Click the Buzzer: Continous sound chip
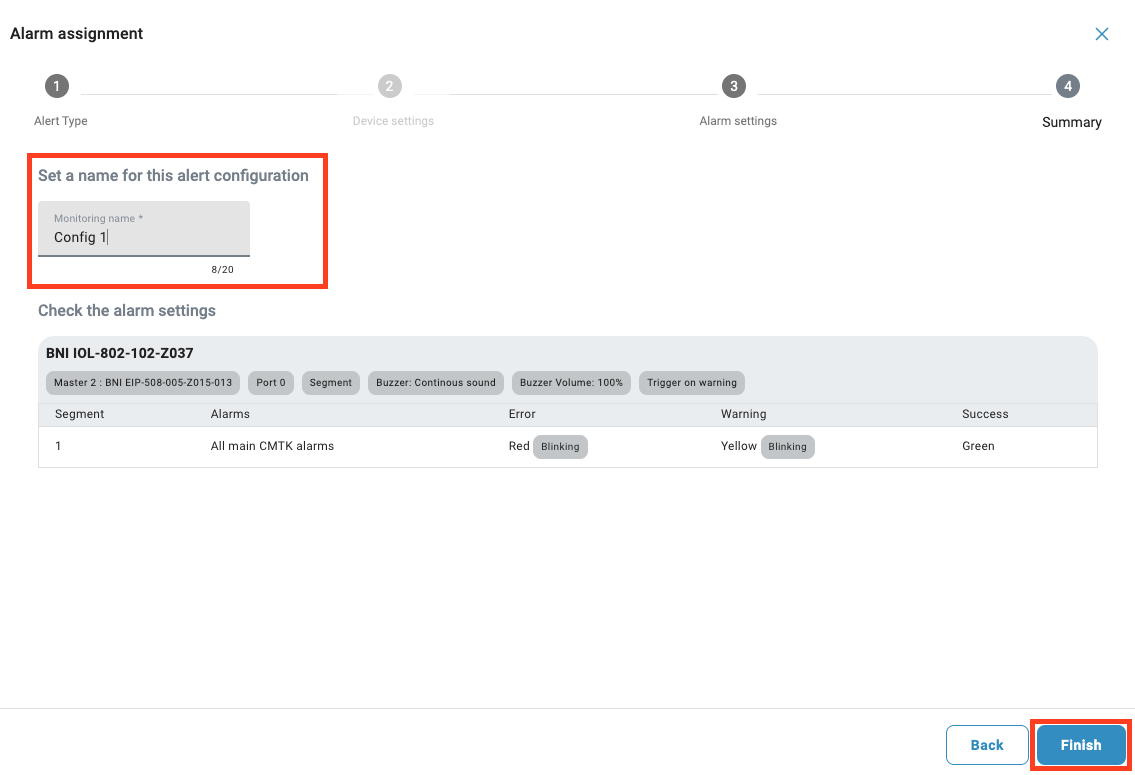 tap(436, 382)
